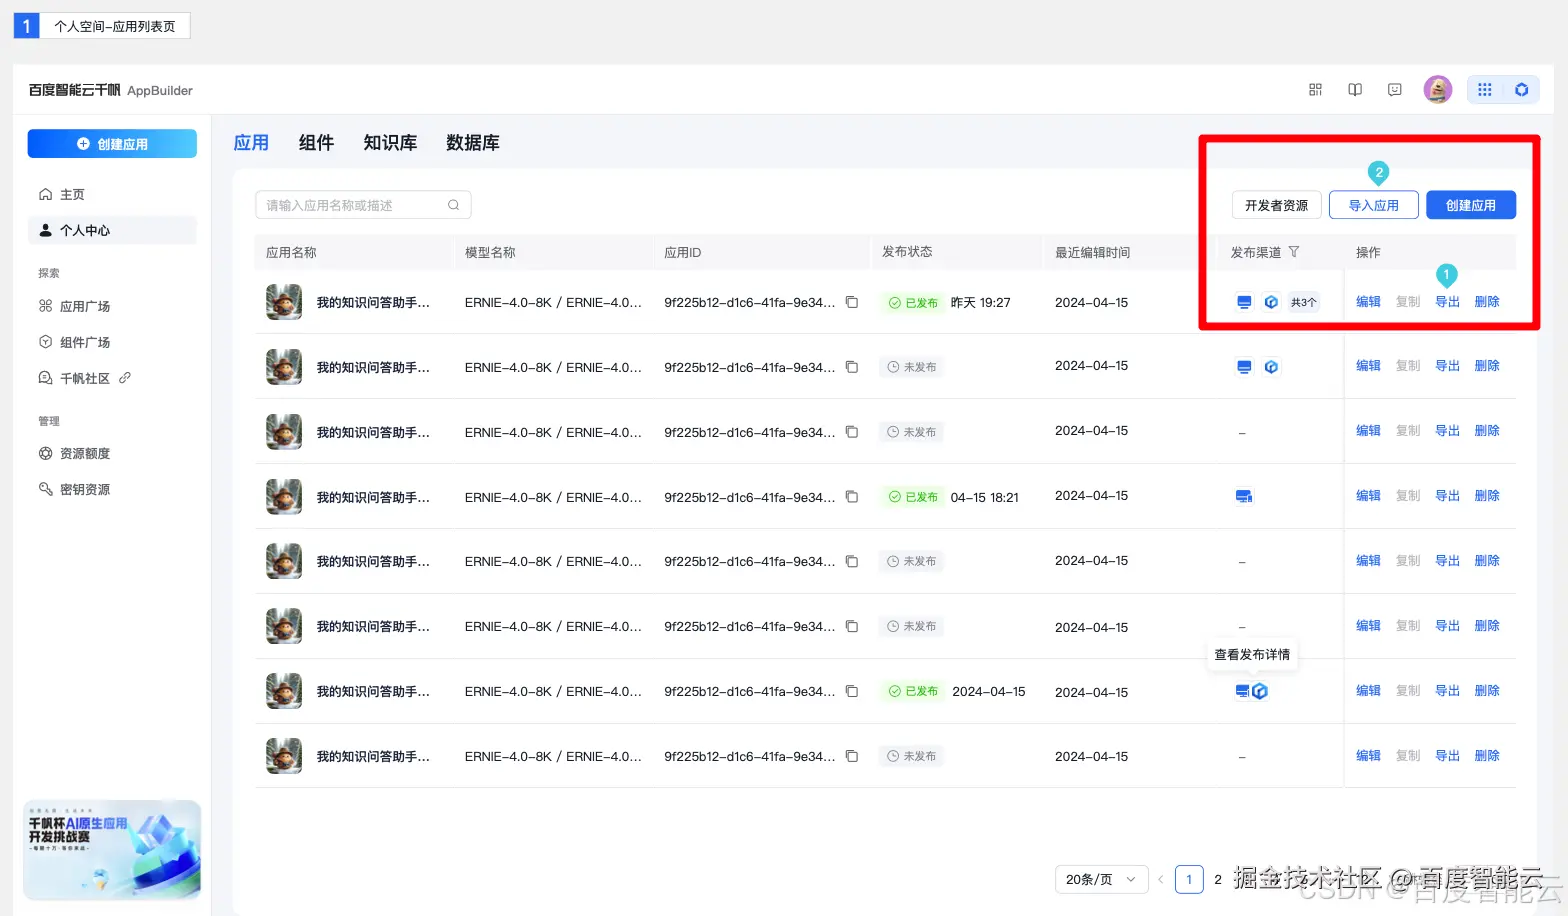Click the previous page arrow
1568x916 pixels.
click(x=1161, y=879)
